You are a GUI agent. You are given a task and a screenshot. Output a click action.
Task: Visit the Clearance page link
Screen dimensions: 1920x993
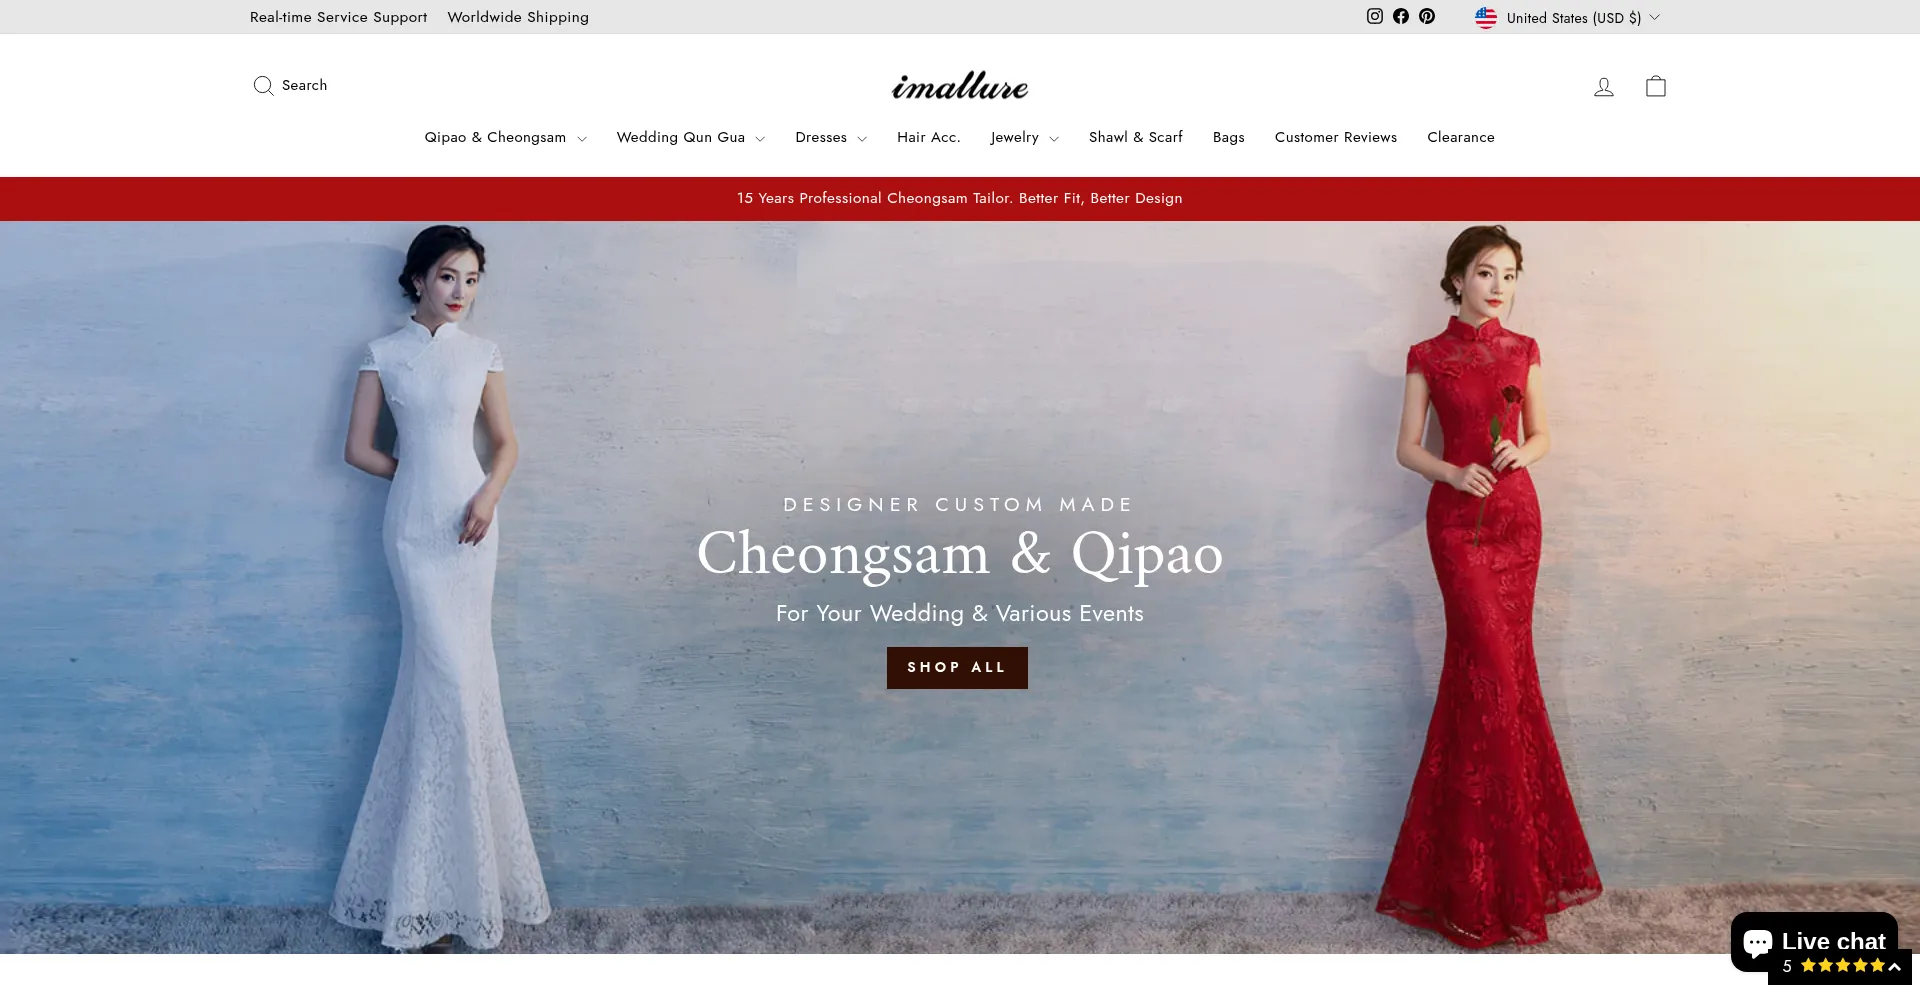click(1460, 138)
